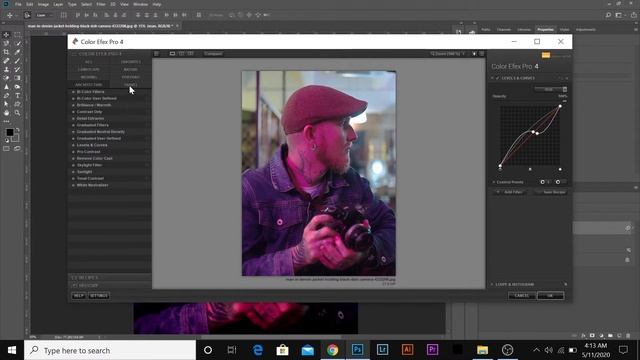Expand the Recipes section
This screenshot has height=360, width=640.
(109, 278)
